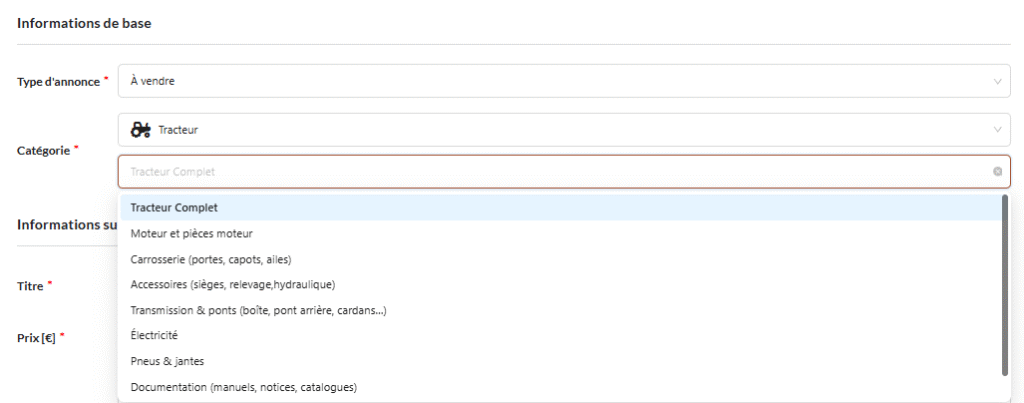Image resolution: width=1024 pixels, height=403 pixels.
Task: Click the tractor icon in Catégorie field
Action: (x=141, y=130)
